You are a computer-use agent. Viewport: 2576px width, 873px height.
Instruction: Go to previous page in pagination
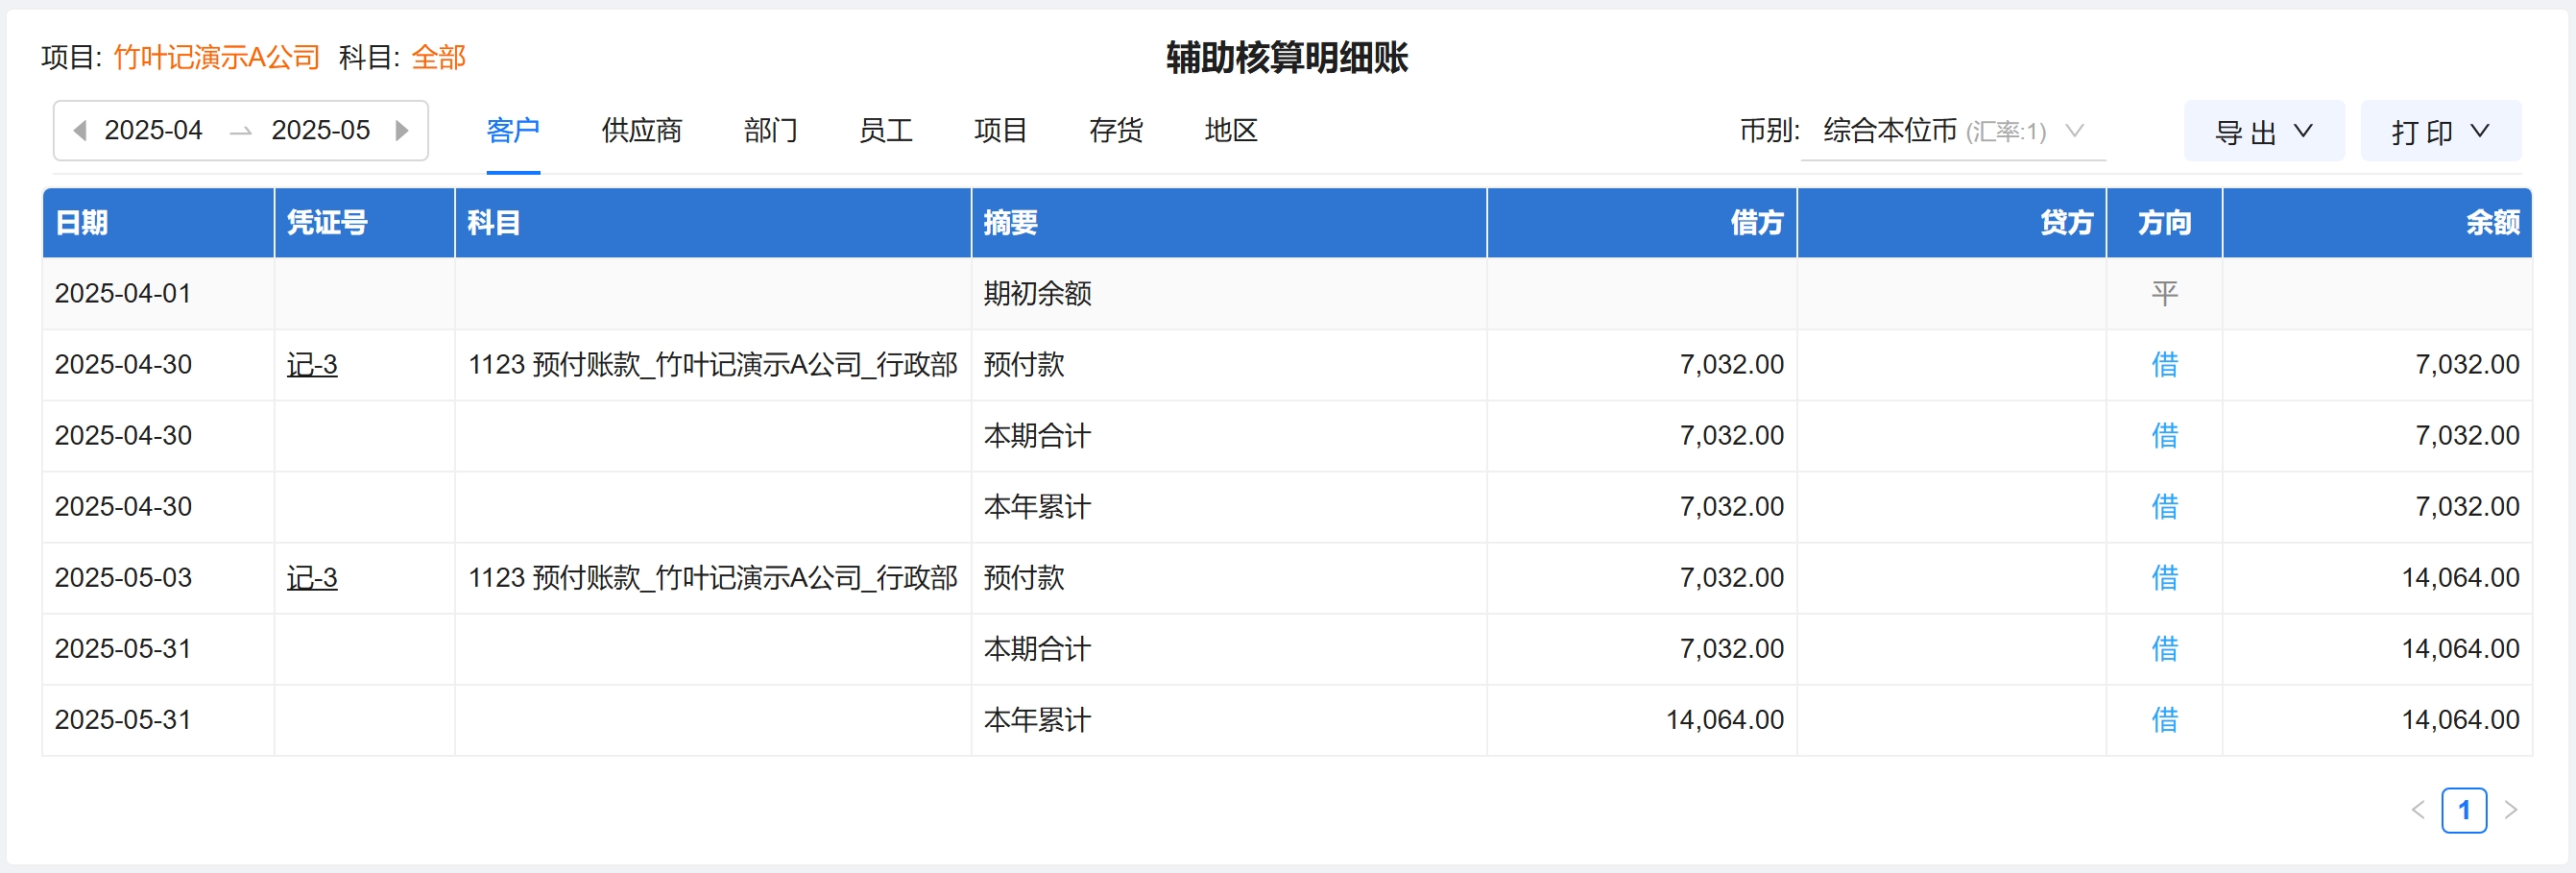pos(2418,810)
